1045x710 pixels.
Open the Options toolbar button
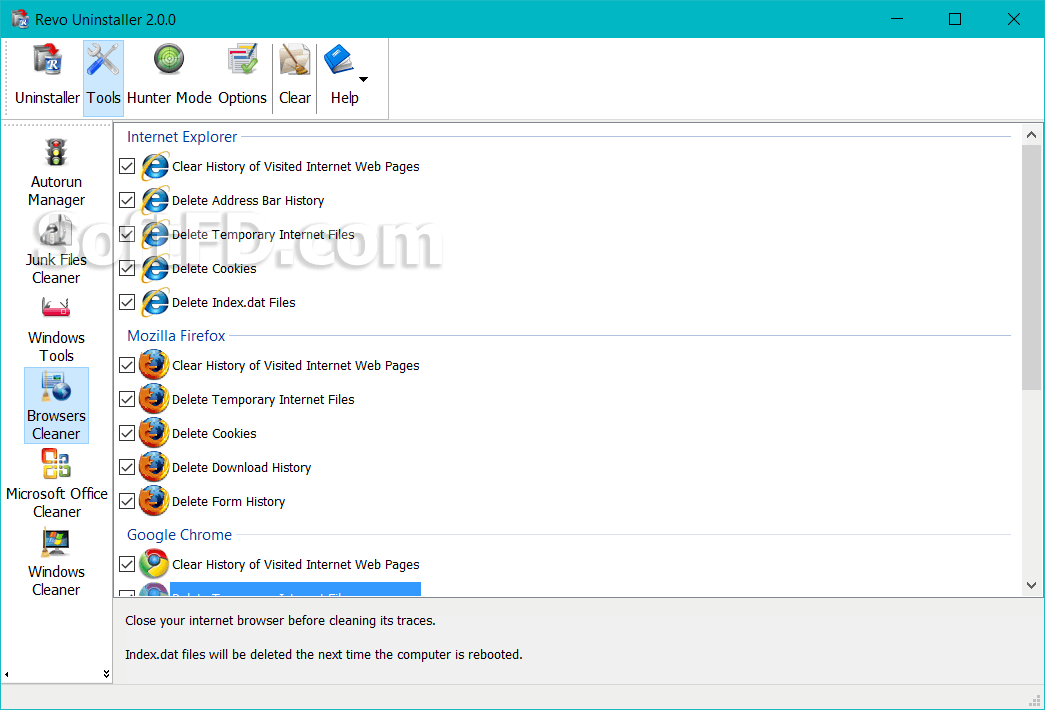click(243, 77)
